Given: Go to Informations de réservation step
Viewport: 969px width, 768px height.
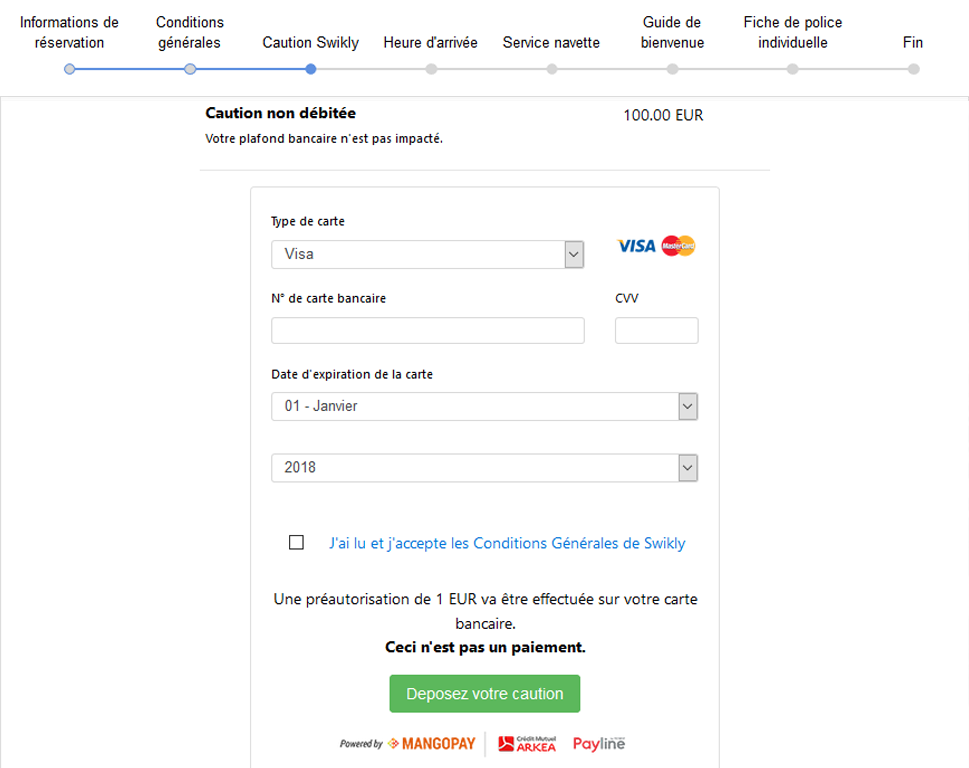Looking at the screenshot, I should 70,69.
